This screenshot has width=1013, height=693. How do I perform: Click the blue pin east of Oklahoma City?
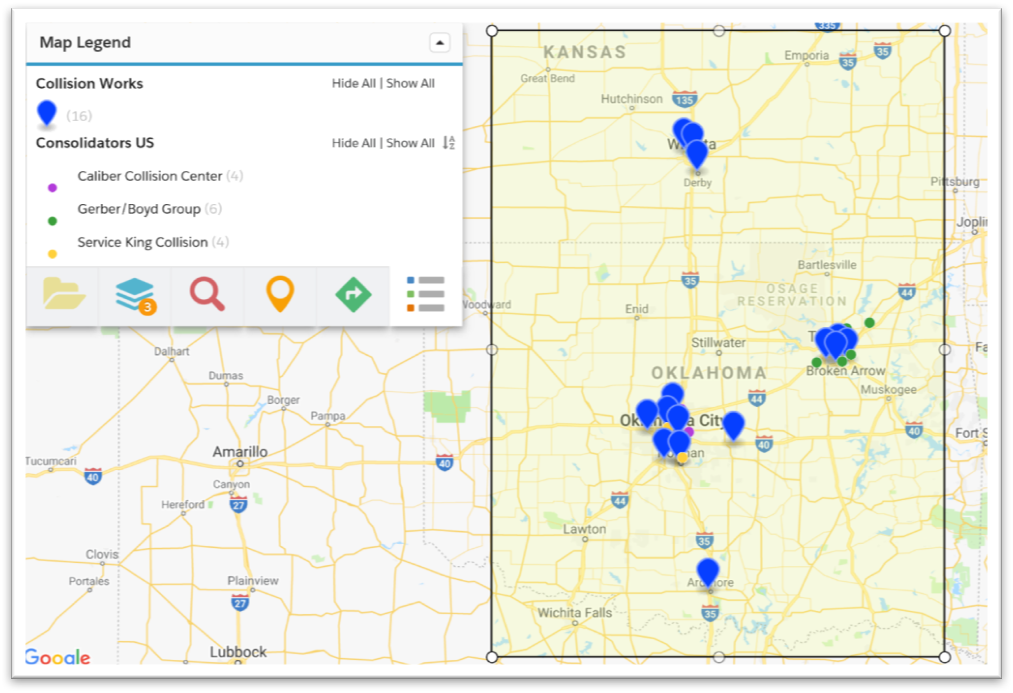point(733,425)
